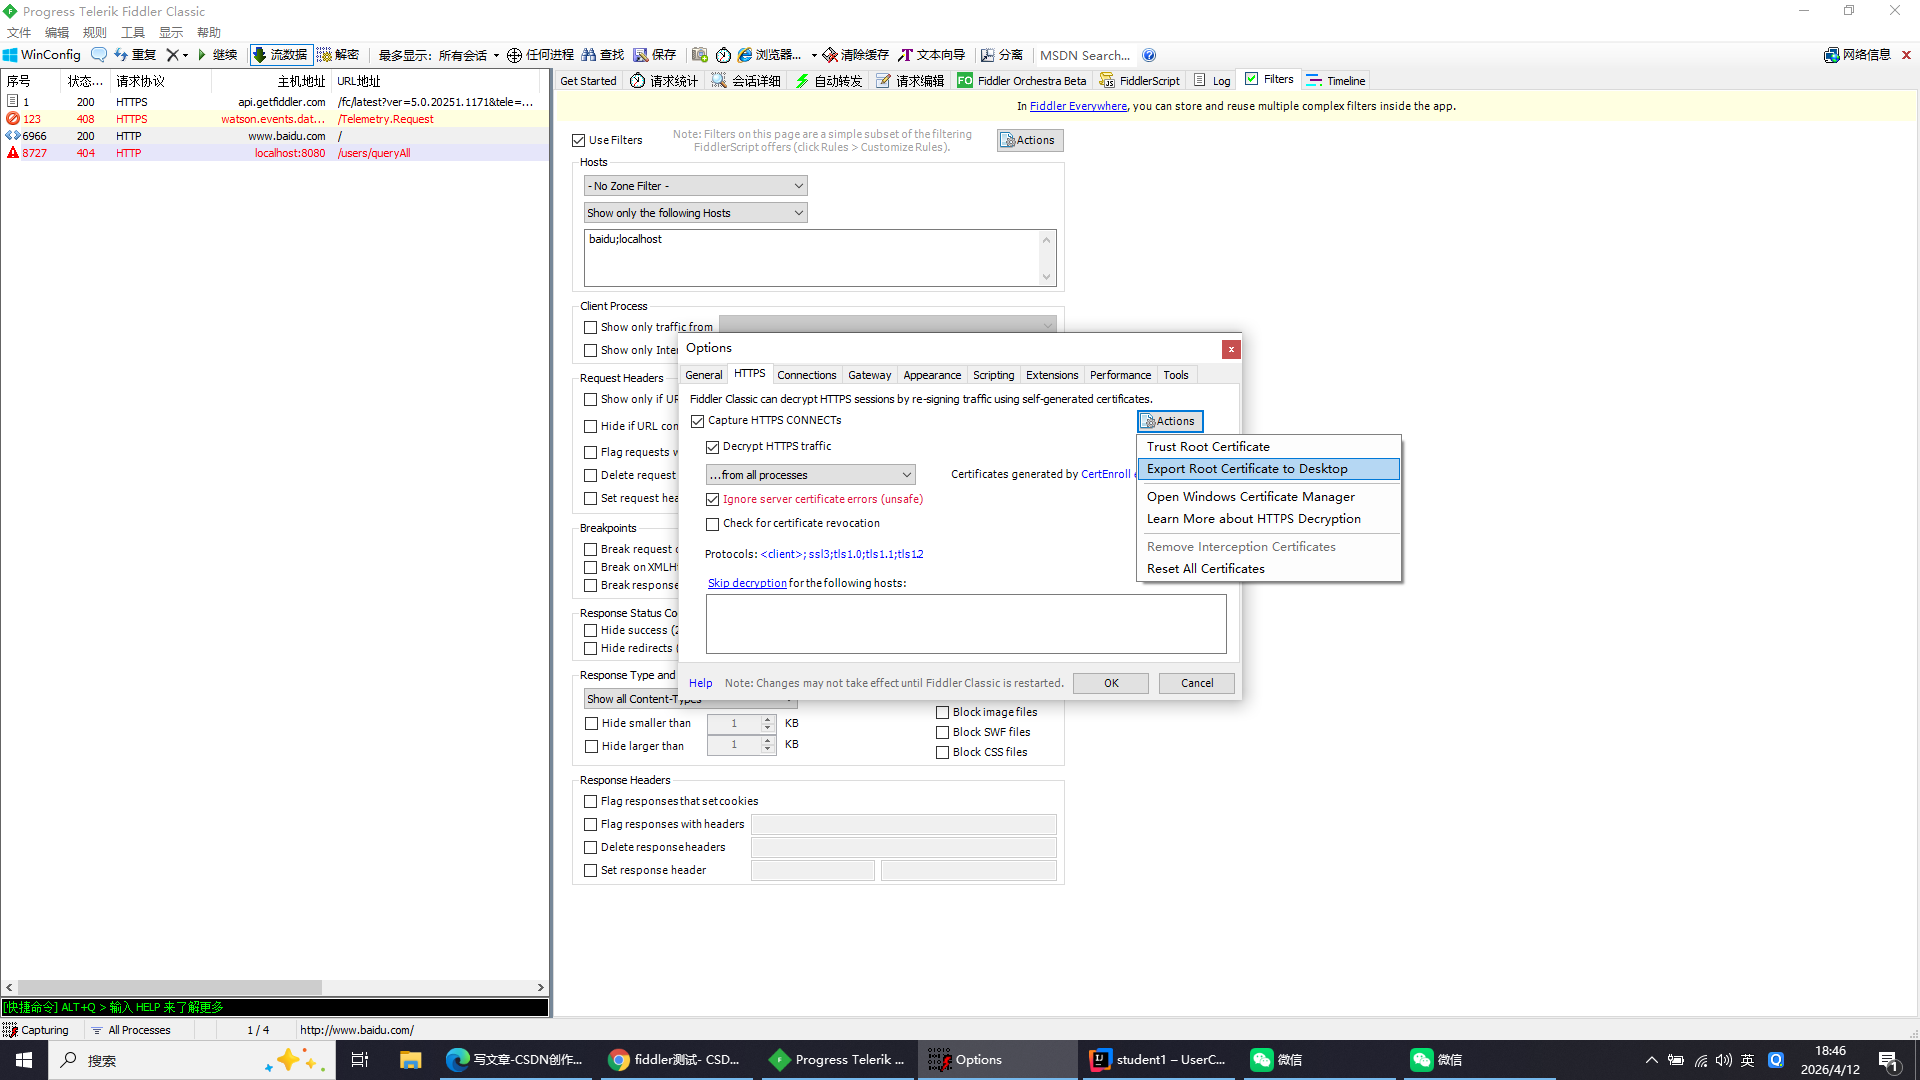
Task: Click the MSDN help question icon
Action: pyautogui.click(x=1149, y=55)
